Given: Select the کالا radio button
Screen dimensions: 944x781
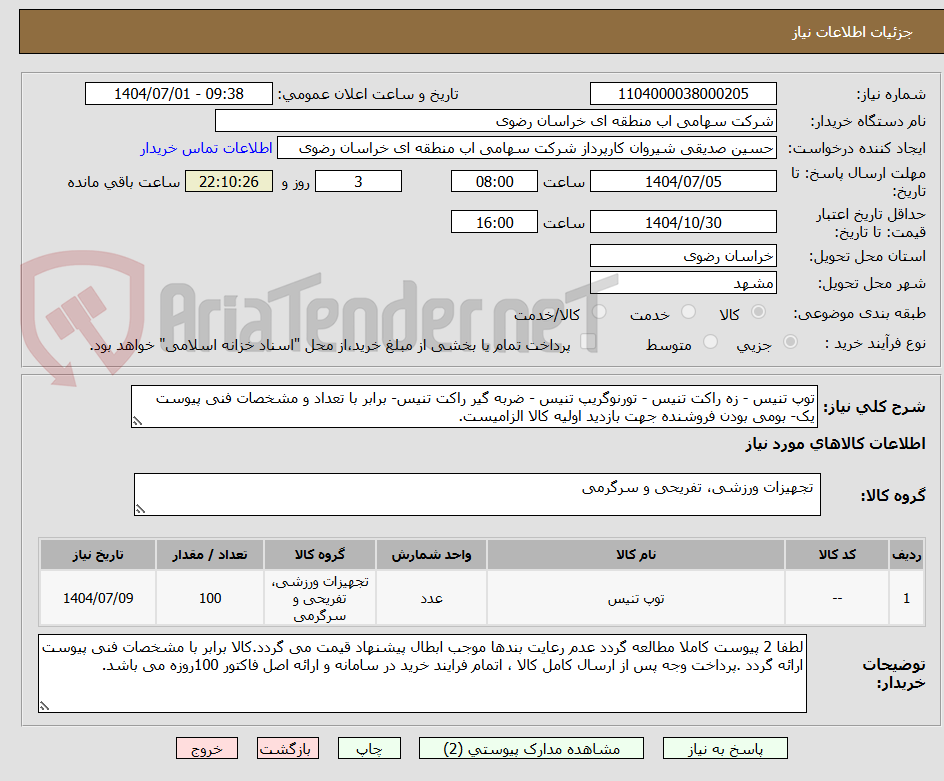Looking at the screenshot, I should (x=757, y=311).
